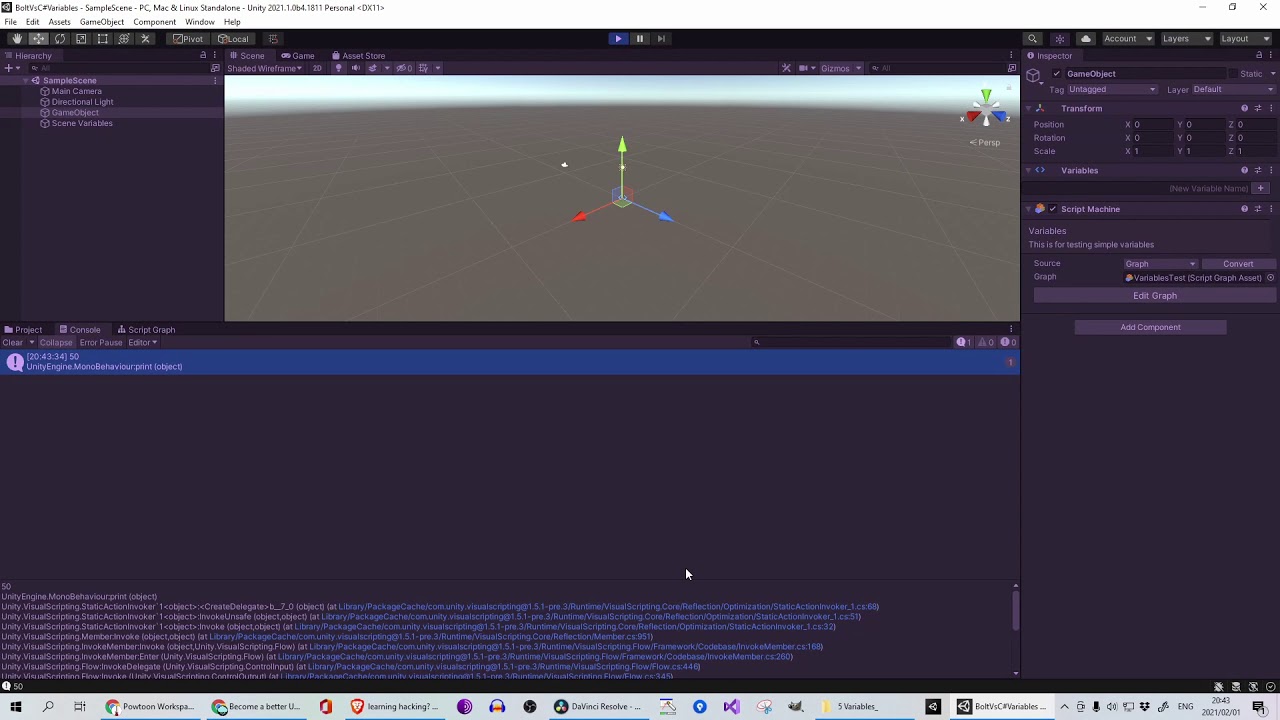The image size is (1280, 720).
Task: Open the Component menu
Action: (x=154, y=22)
